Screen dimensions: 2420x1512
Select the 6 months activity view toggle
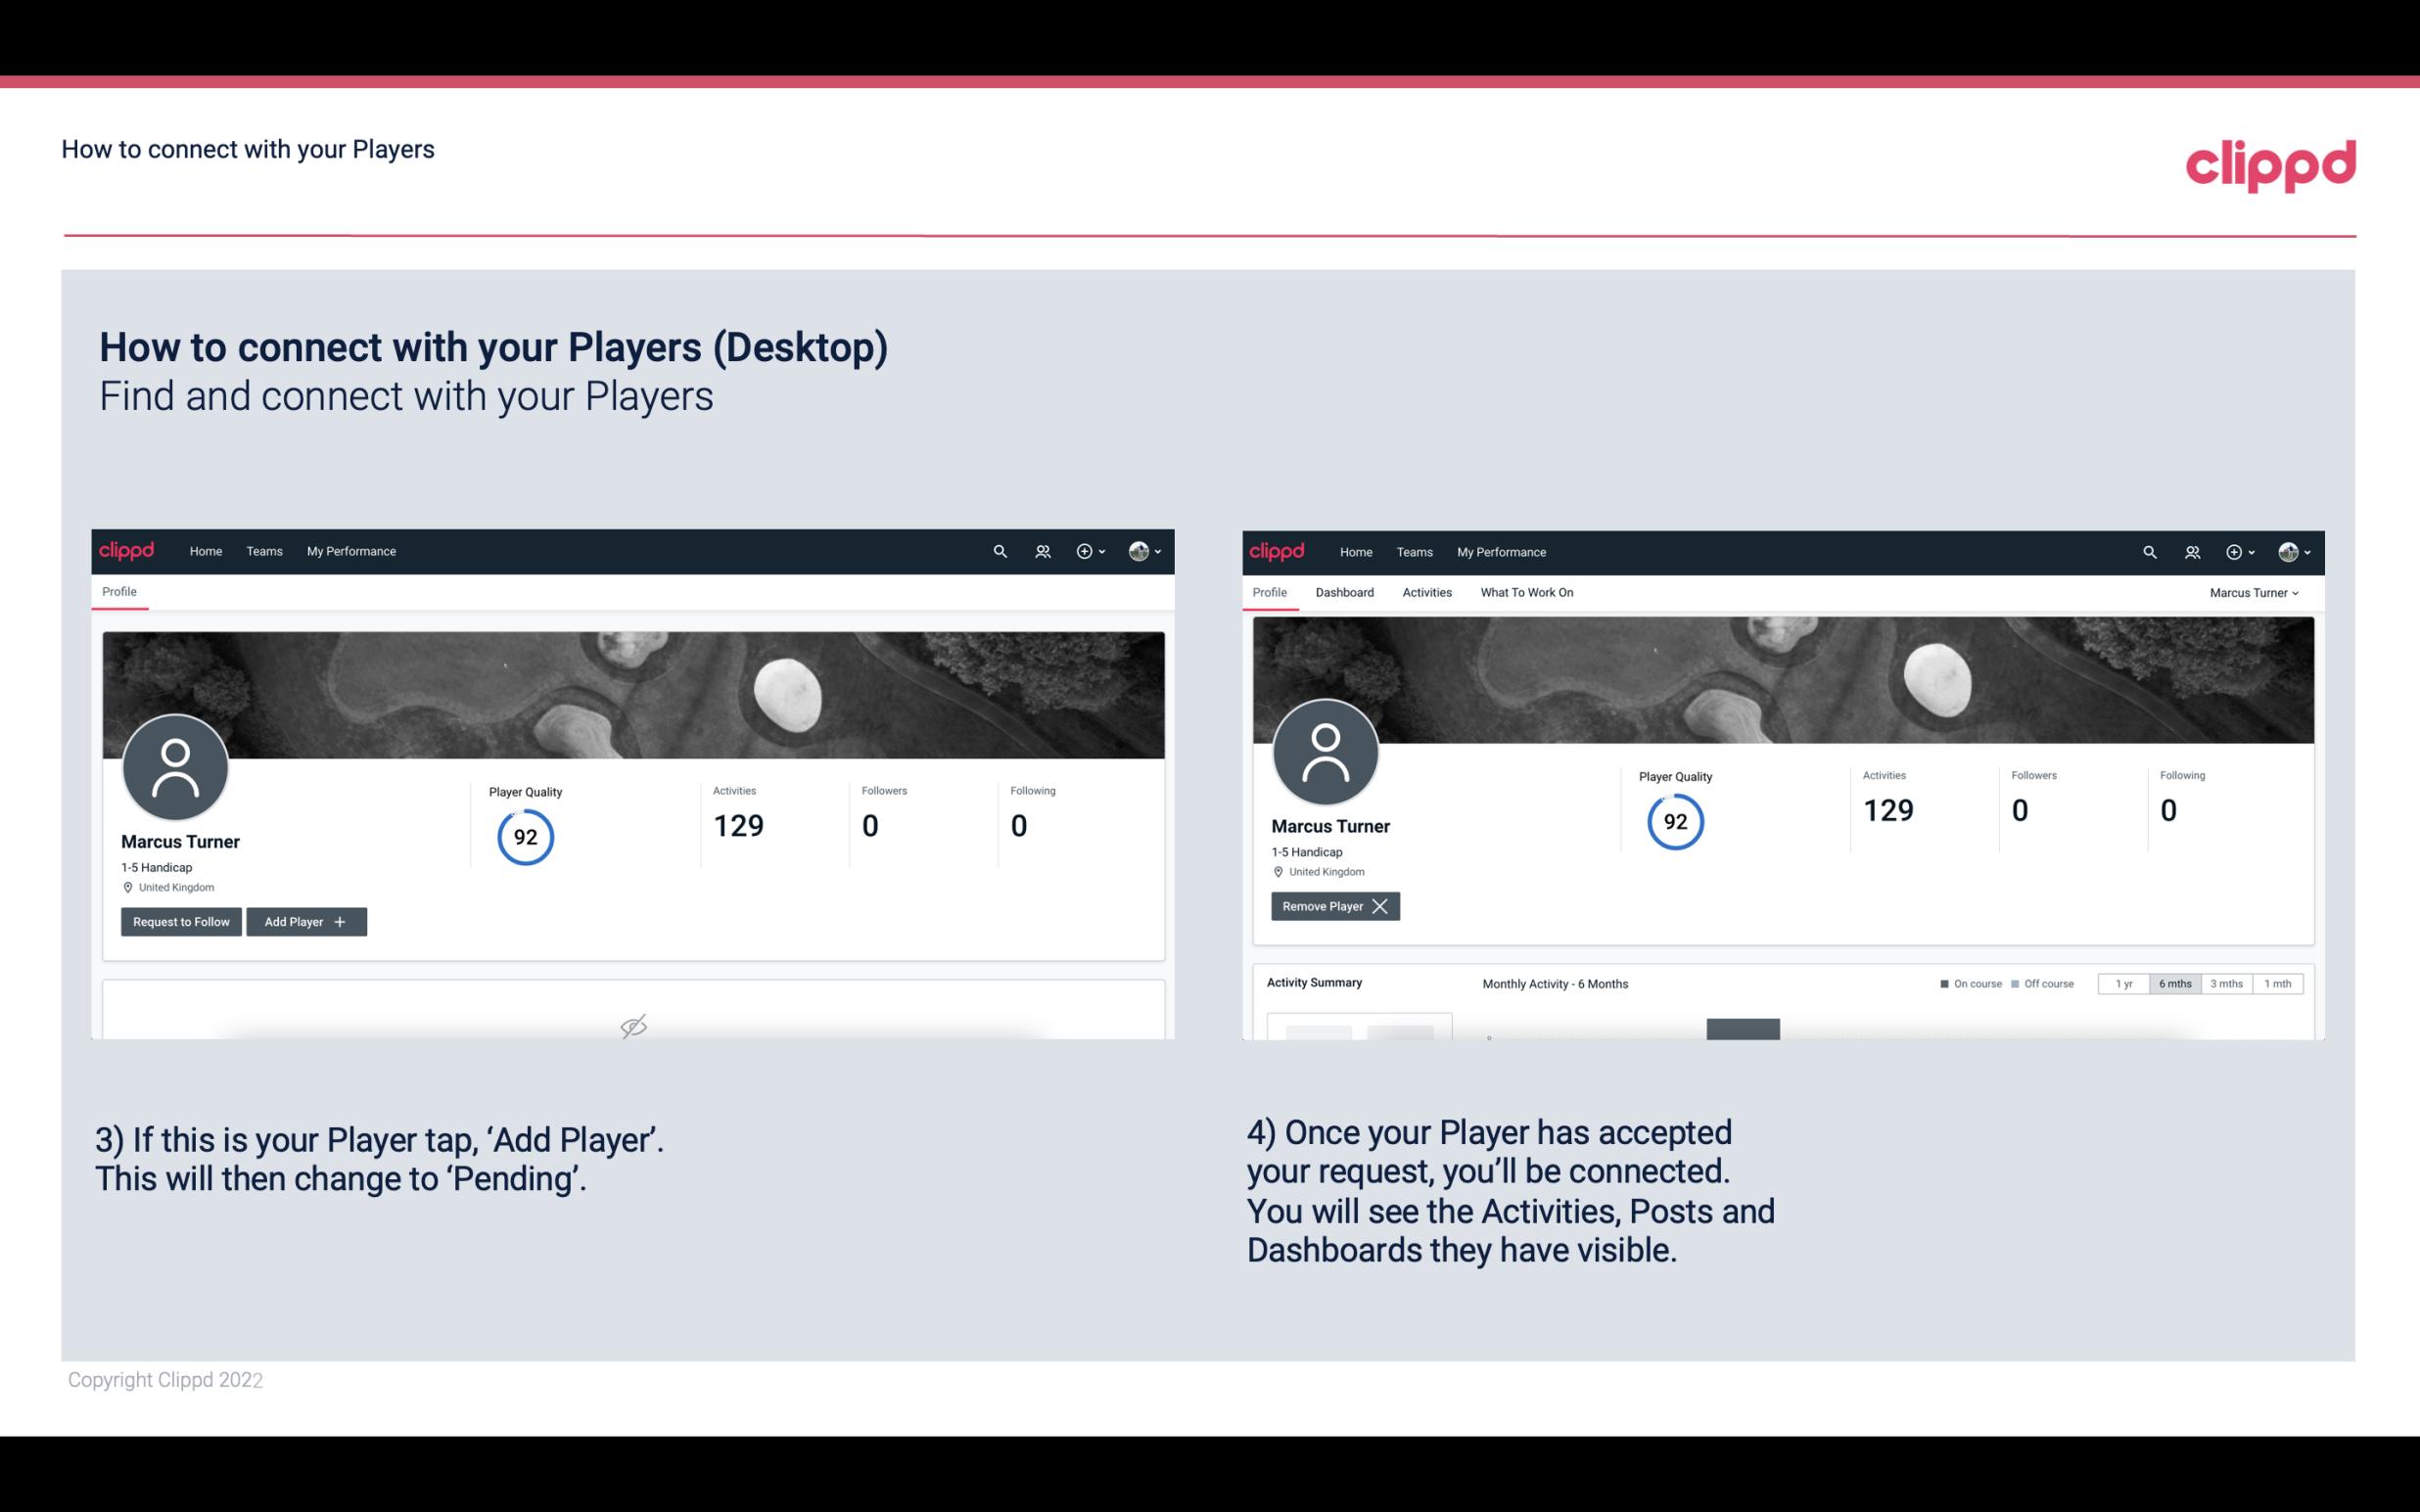2172,983
